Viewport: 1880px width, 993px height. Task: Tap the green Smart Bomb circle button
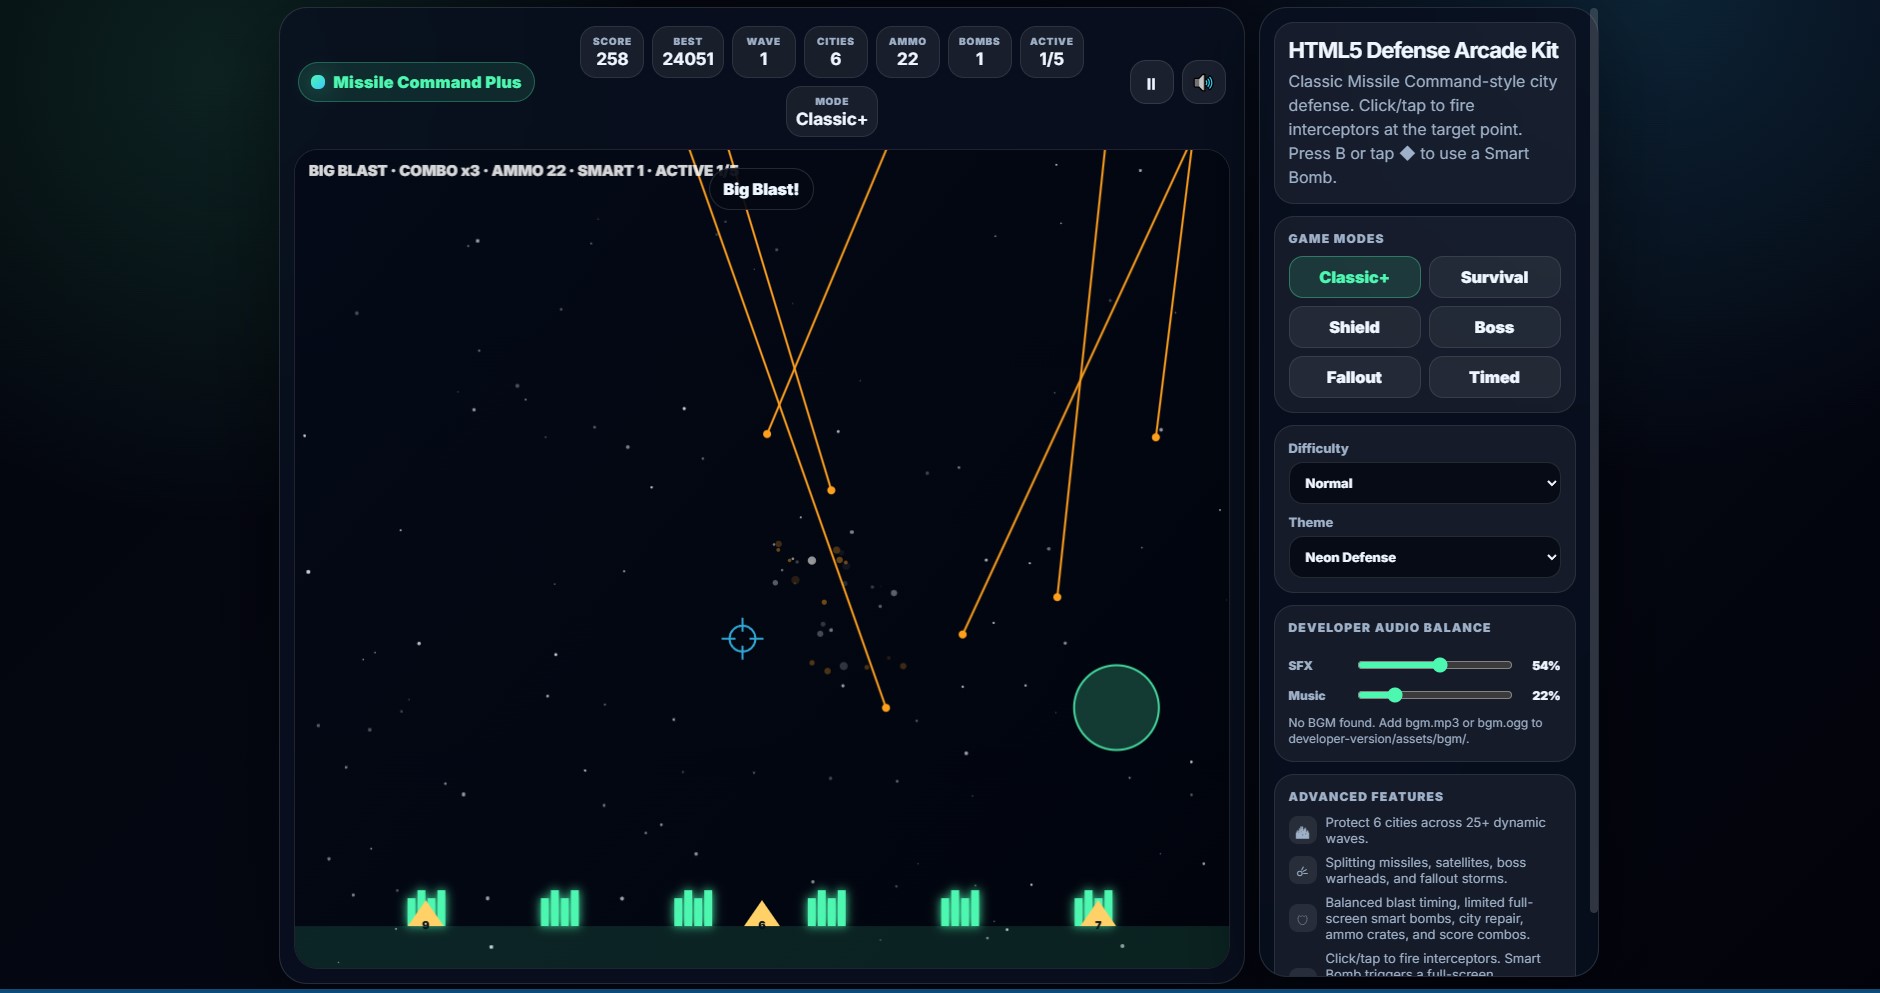[x=1116, y=708]
